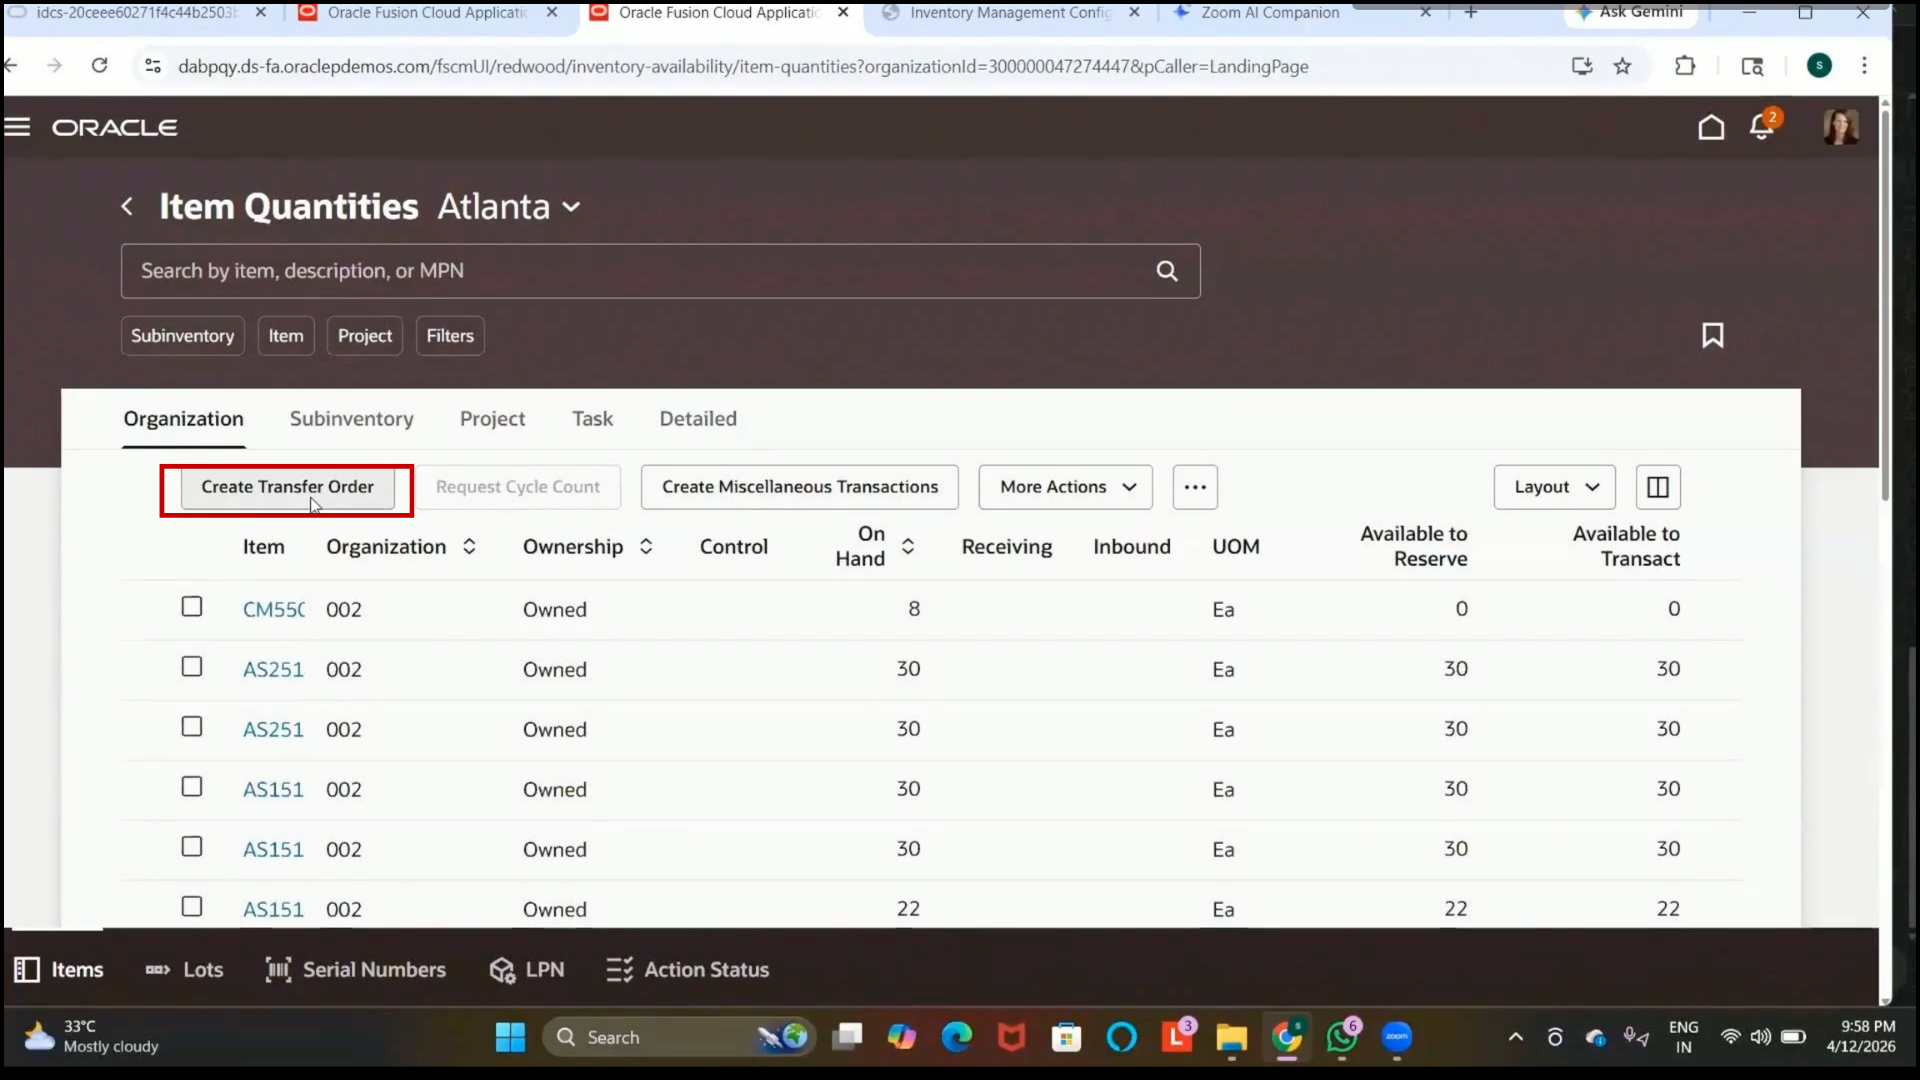Reload the page in browser toolbar
This screenshot has height=1080, width=1920.
pos(99,66)
